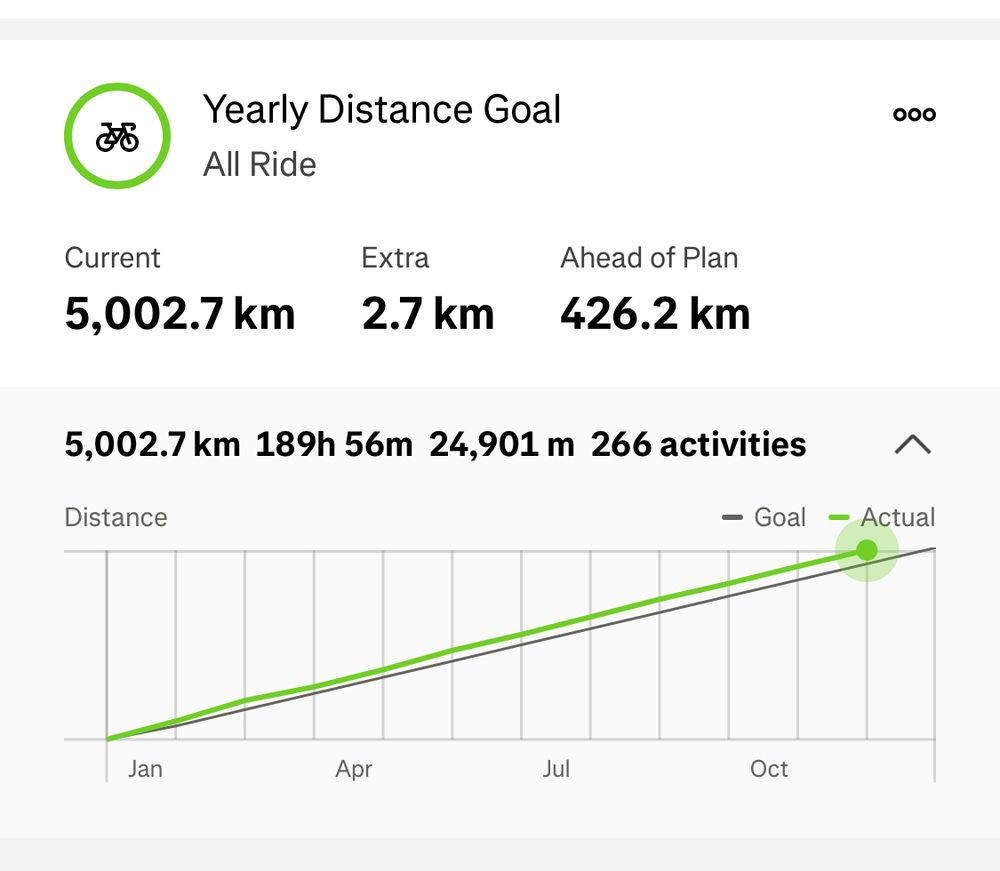Open the Yearly Distance Goal title
Image resolution: width=1000 pixels, height=871 pixels.
382,110
